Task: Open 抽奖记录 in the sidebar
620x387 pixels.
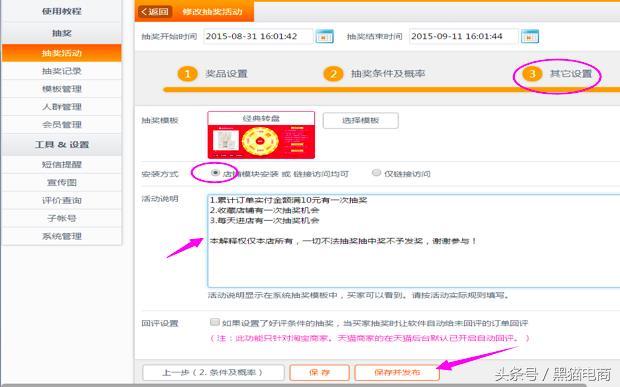Action: click(62, 71)
